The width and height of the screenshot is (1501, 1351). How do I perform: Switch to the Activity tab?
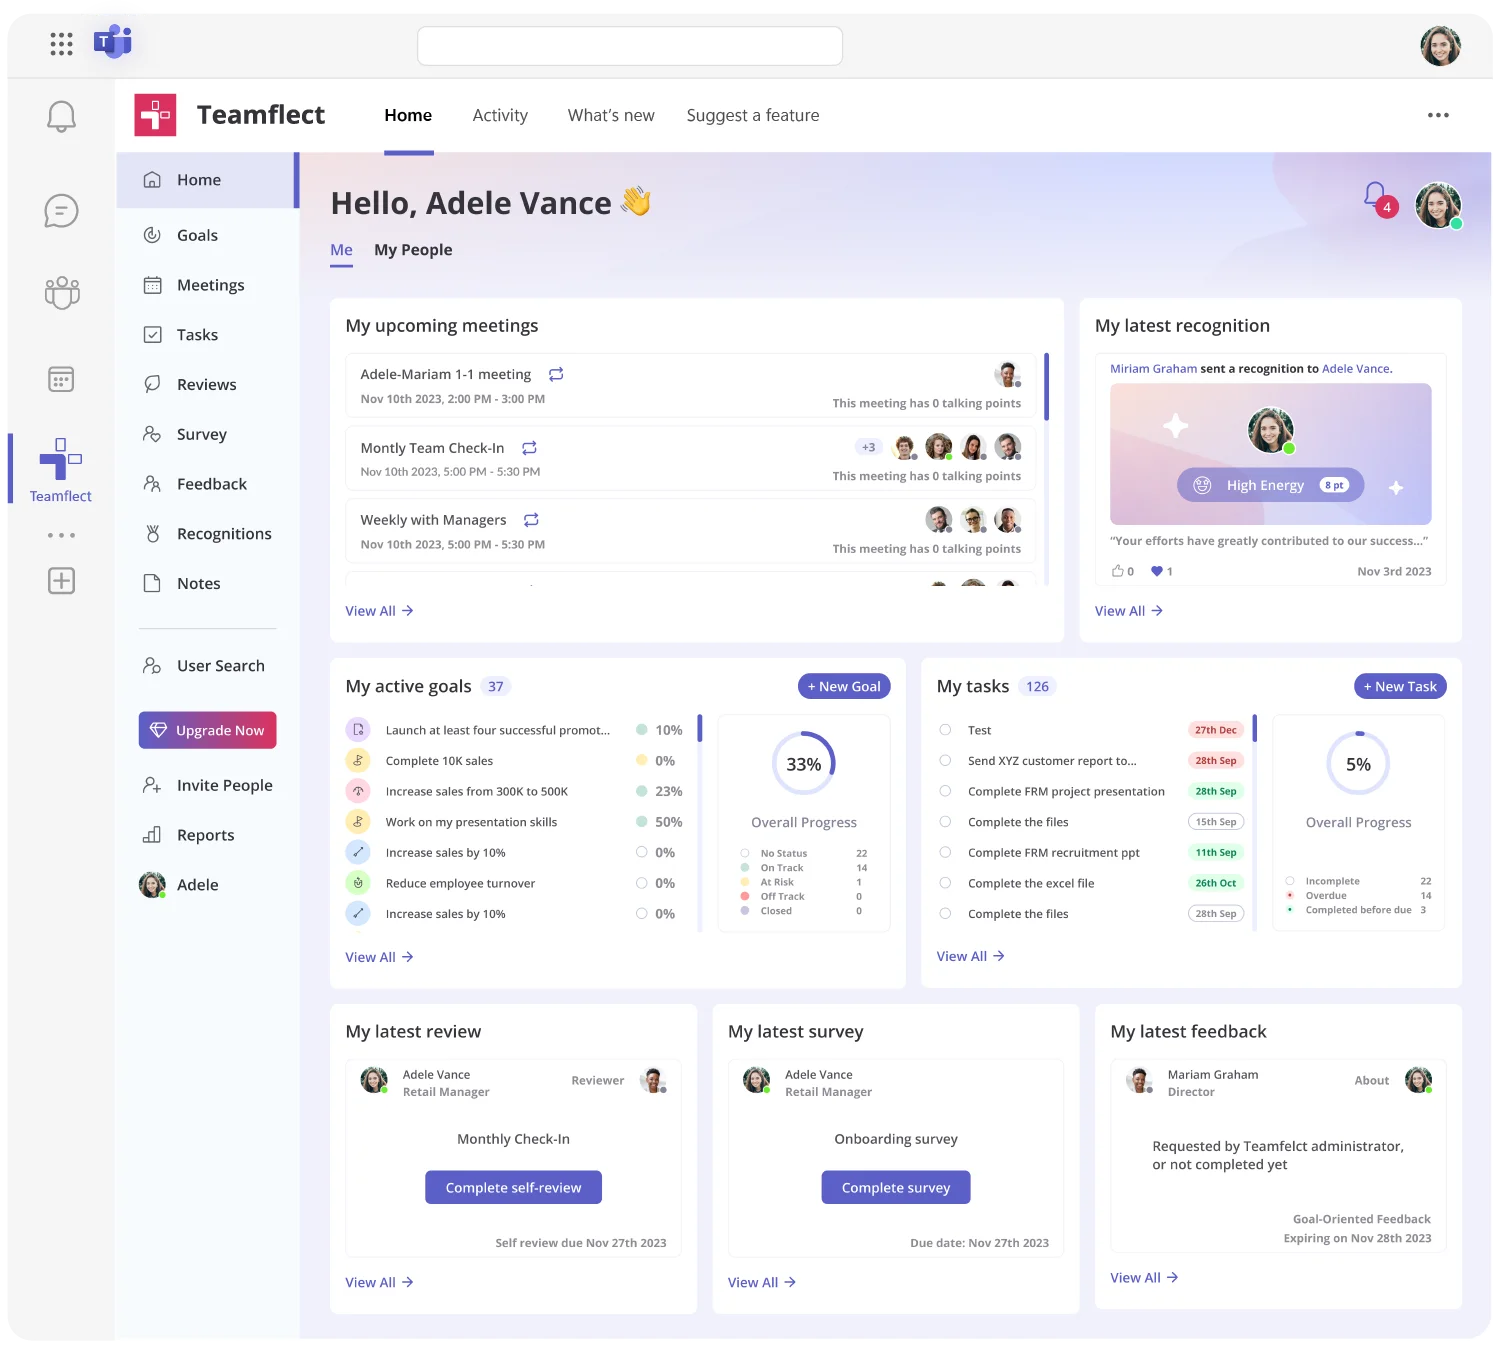pyautogui.click(x=500, y=115)
